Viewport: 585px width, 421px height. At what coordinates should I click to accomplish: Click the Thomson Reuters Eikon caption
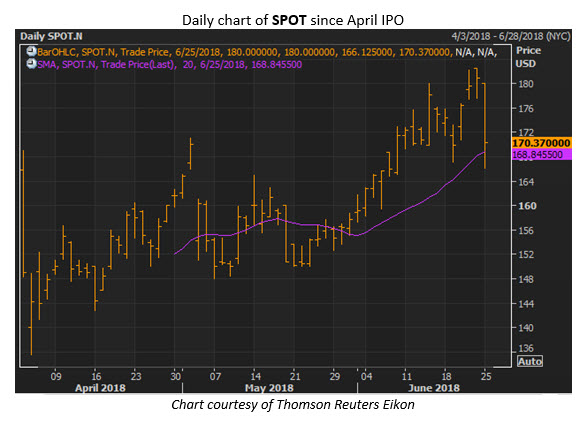pyautogui.click(x=293, y=405)
